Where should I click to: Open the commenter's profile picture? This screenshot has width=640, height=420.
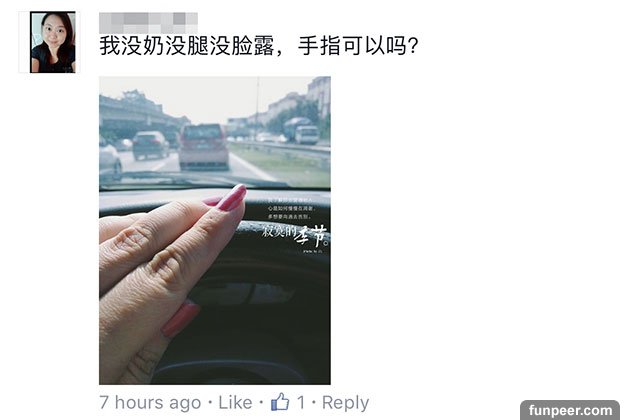[x=53, y=42]
